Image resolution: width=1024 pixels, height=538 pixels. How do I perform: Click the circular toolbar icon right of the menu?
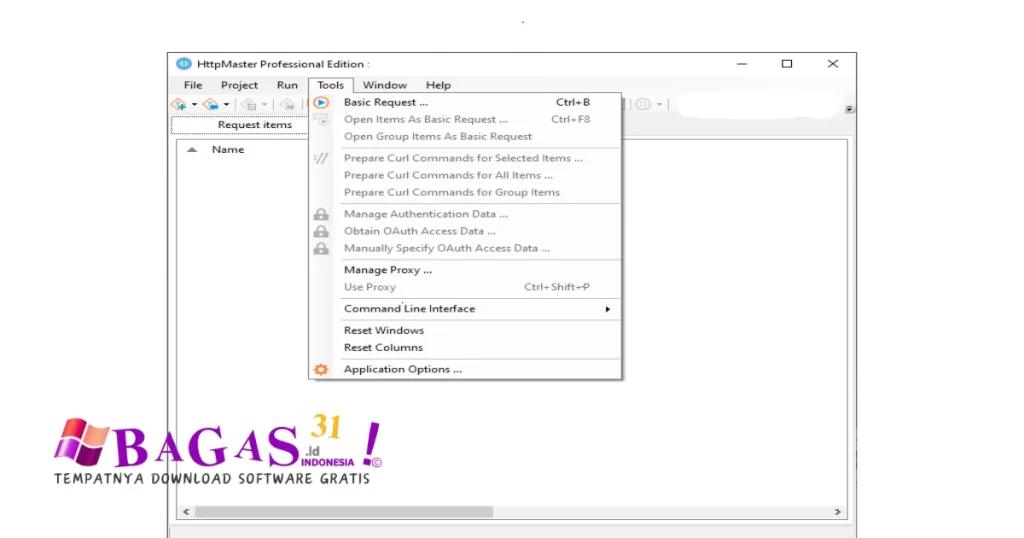[643, 104]
